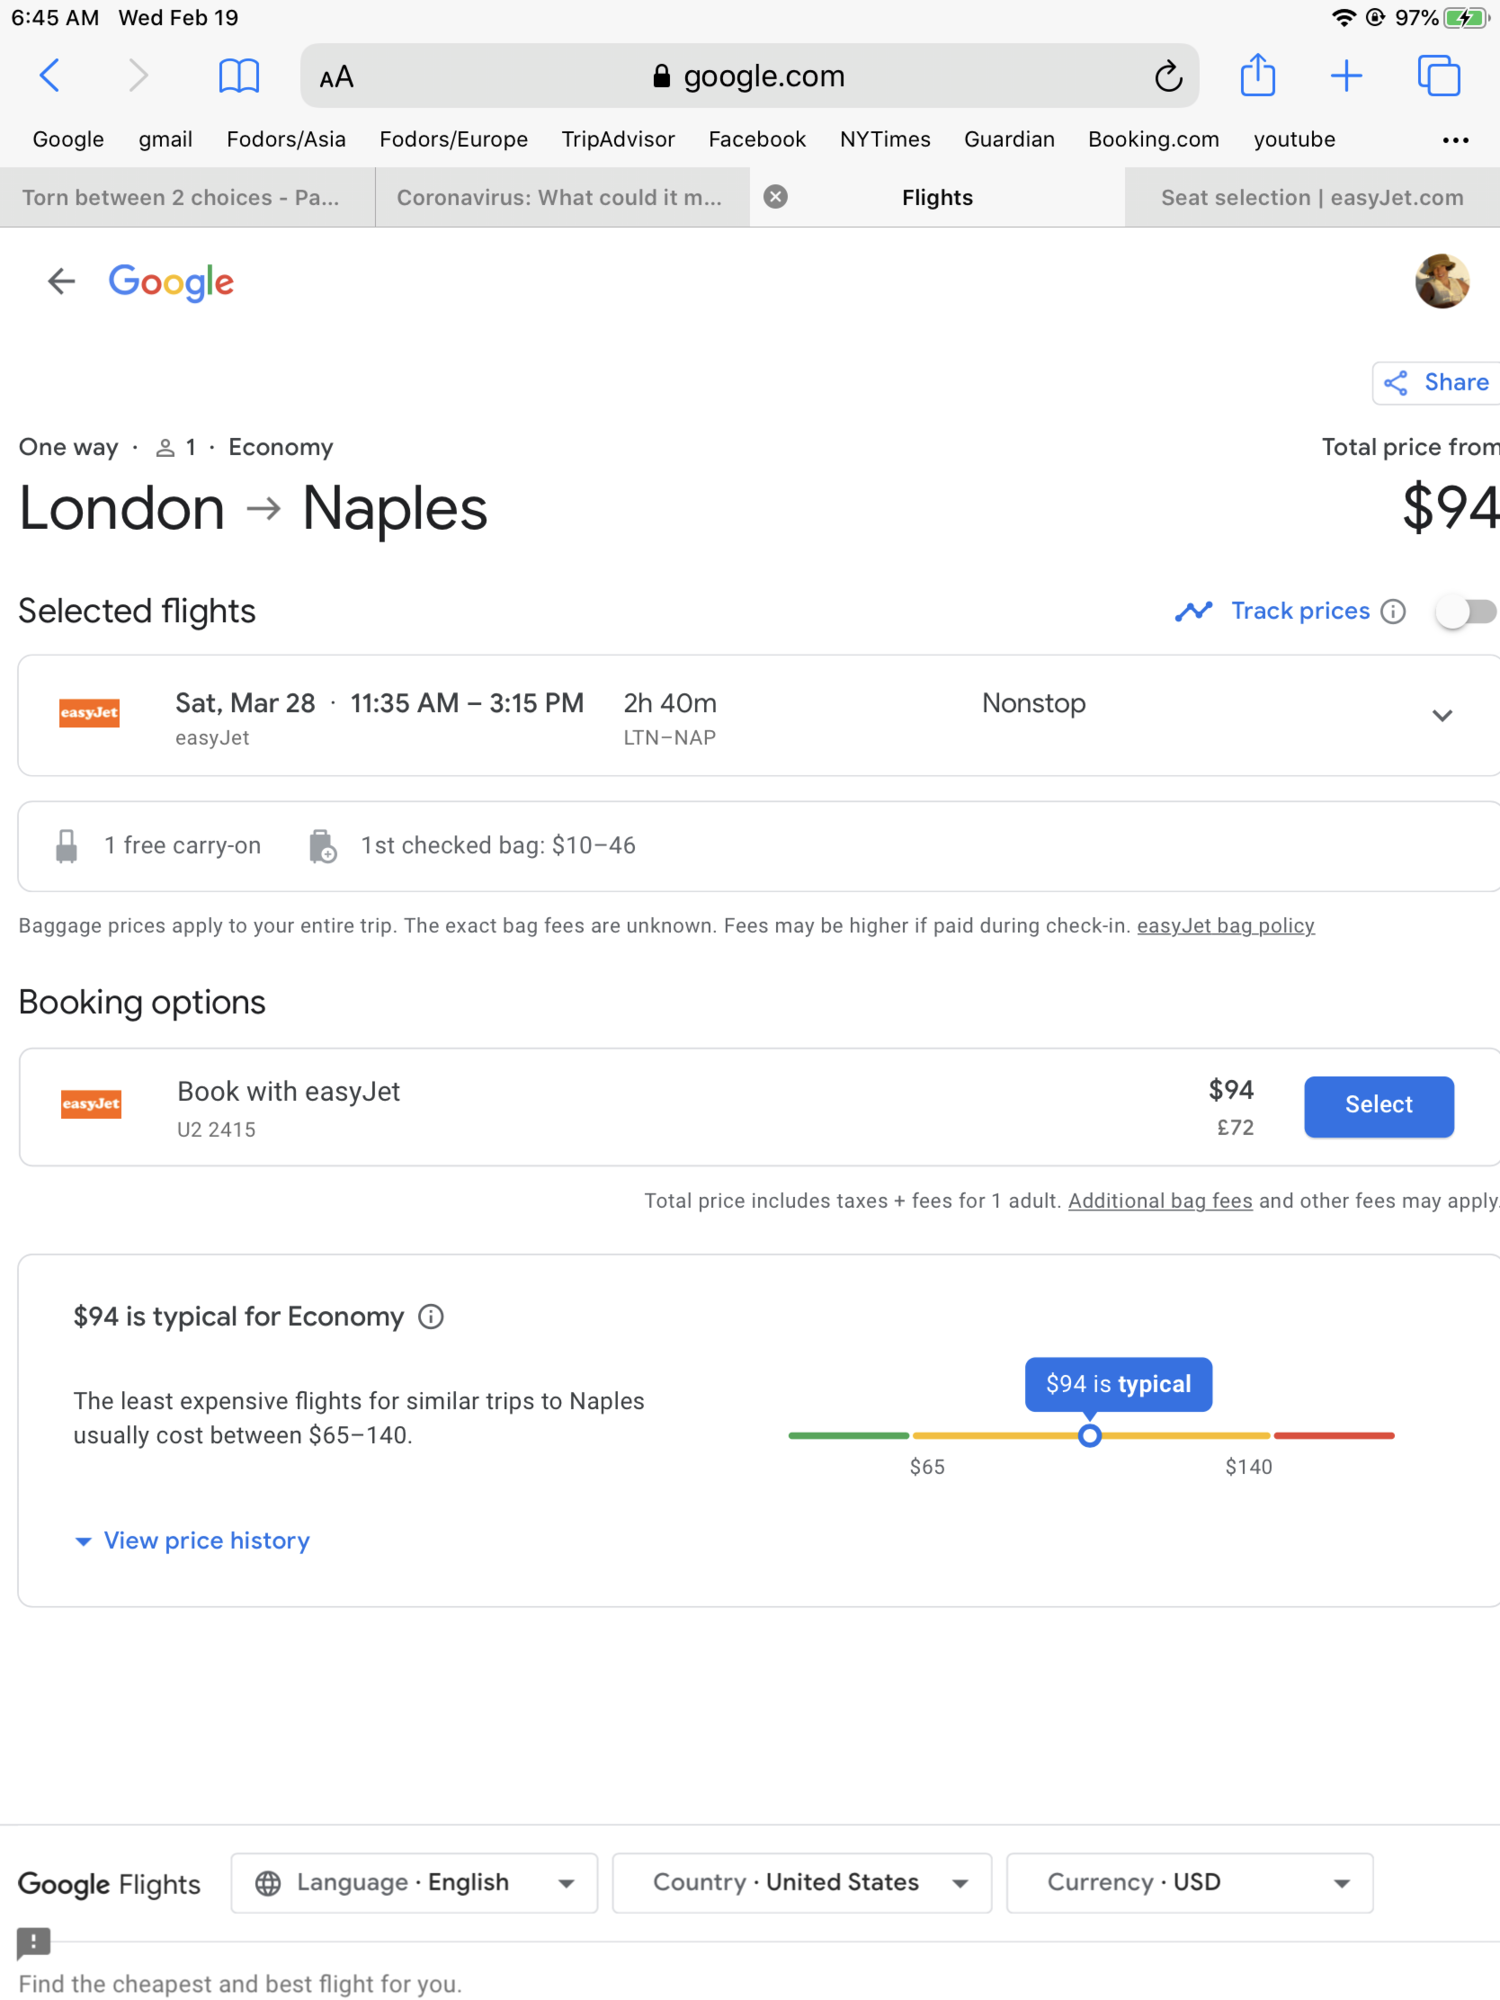Enable the Track prices toggle
The width and height of the screenshot is (1500, 2000).
[1466, 611]
